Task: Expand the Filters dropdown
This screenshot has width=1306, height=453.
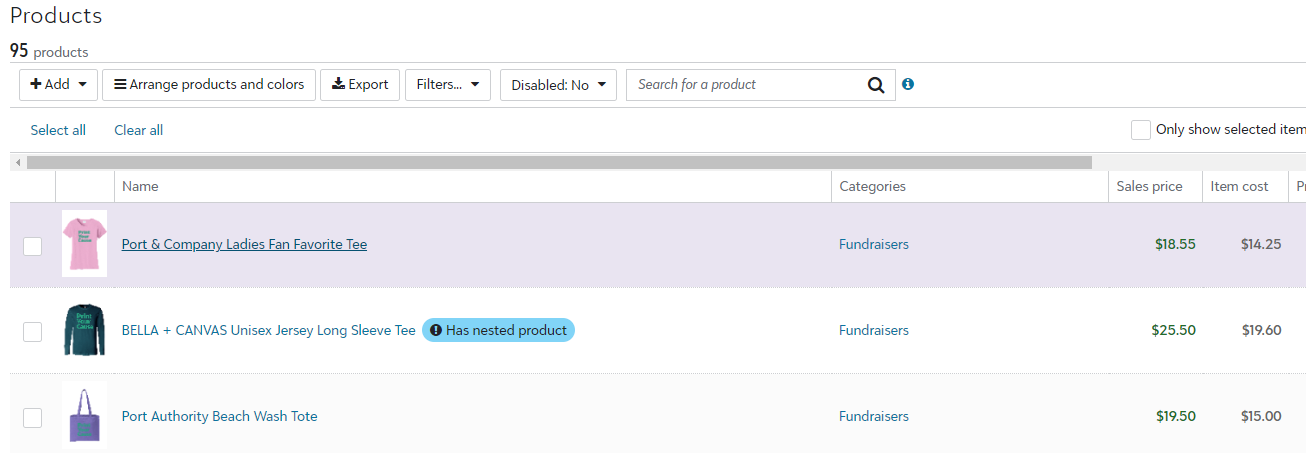Action: (x=447, y=85)
